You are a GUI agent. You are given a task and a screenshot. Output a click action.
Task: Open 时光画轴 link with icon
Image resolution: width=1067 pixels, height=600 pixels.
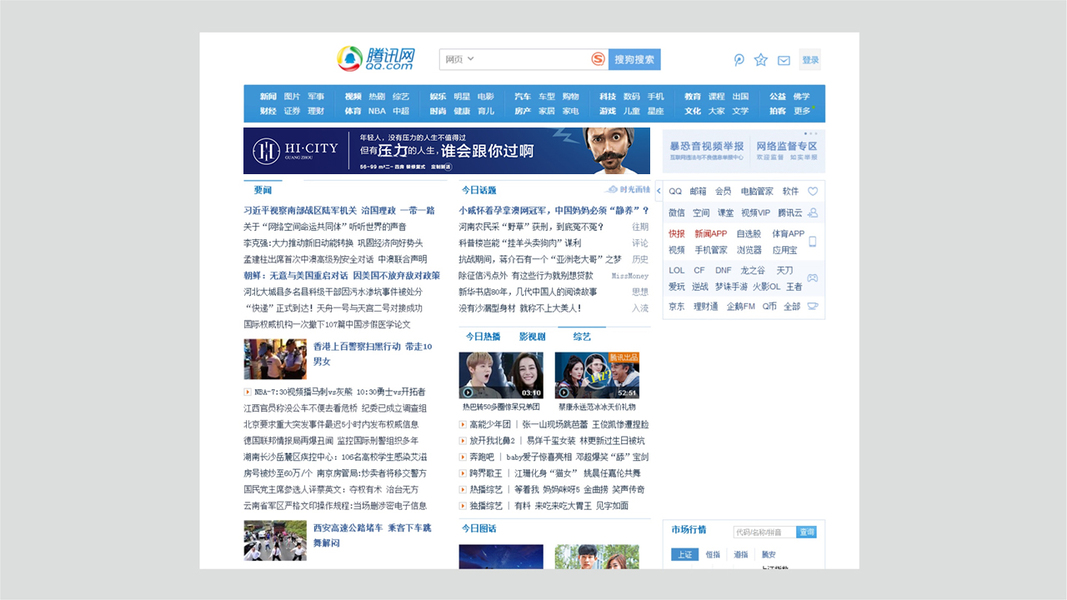(x=629, y=189)
